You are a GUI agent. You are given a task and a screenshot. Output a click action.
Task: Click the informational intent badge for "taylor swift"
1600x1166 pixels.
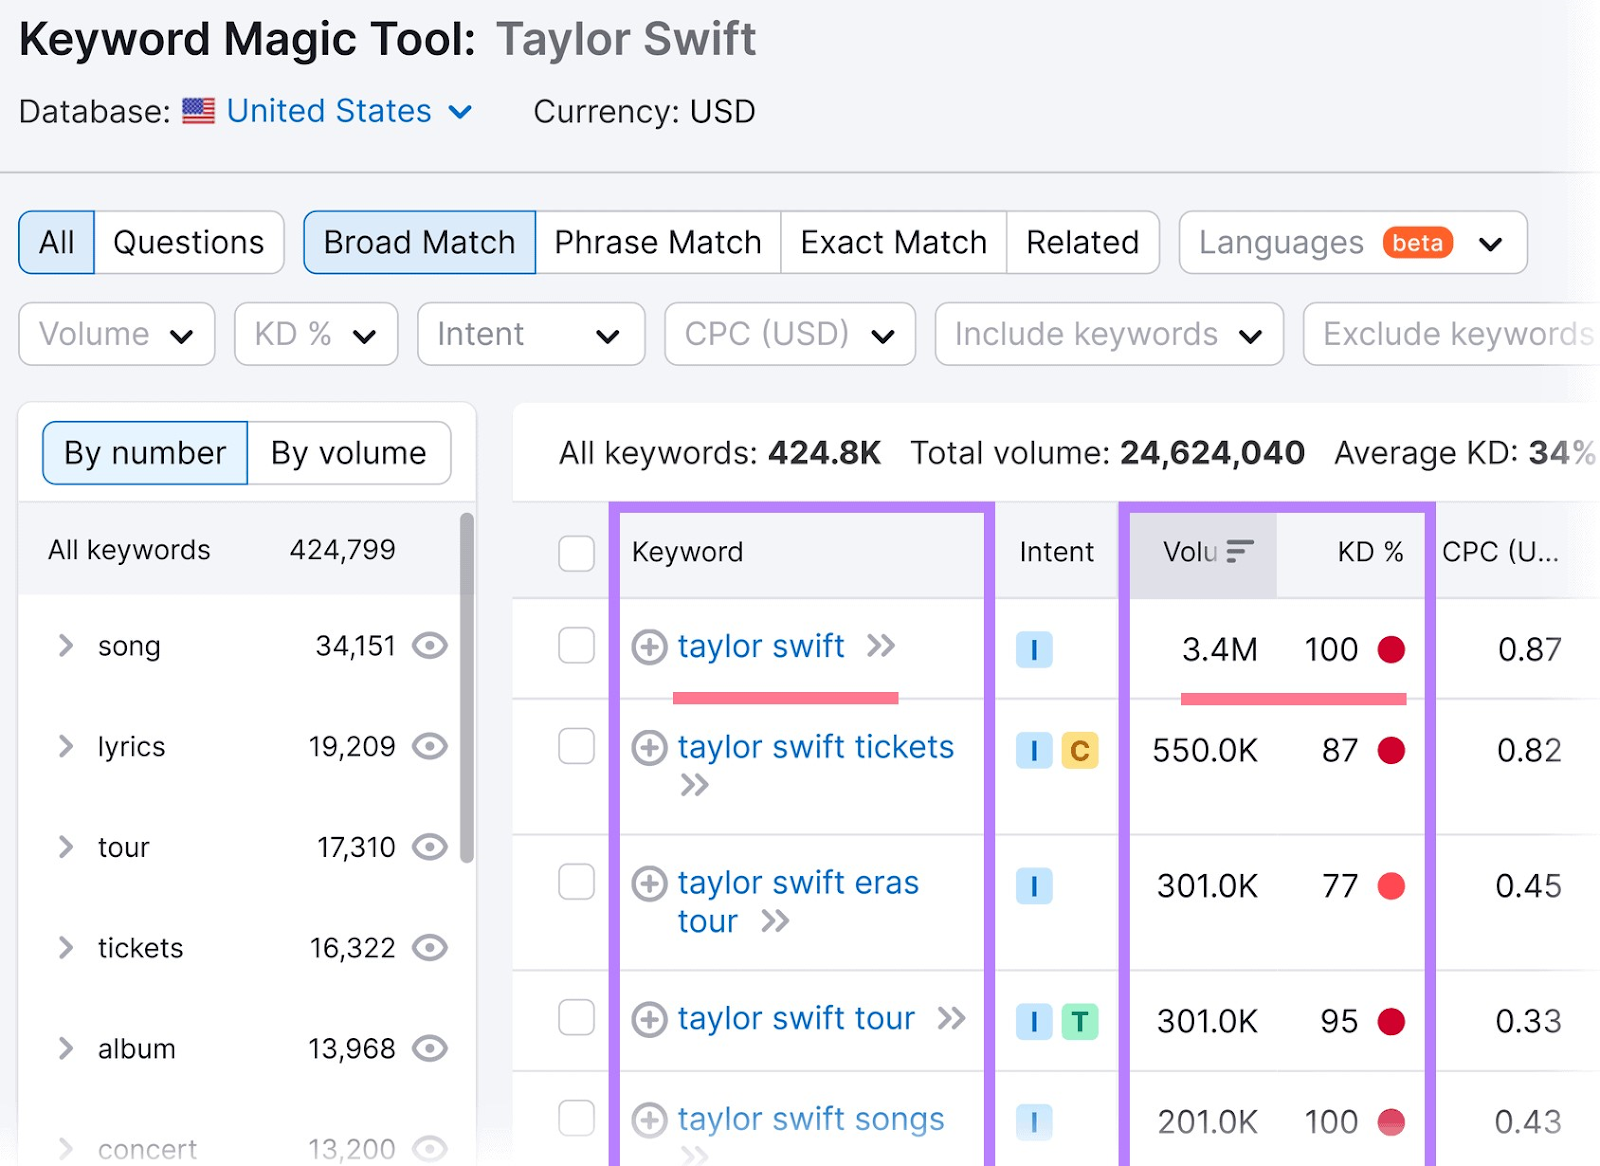pyautogui.click(x=1035, y=649)
